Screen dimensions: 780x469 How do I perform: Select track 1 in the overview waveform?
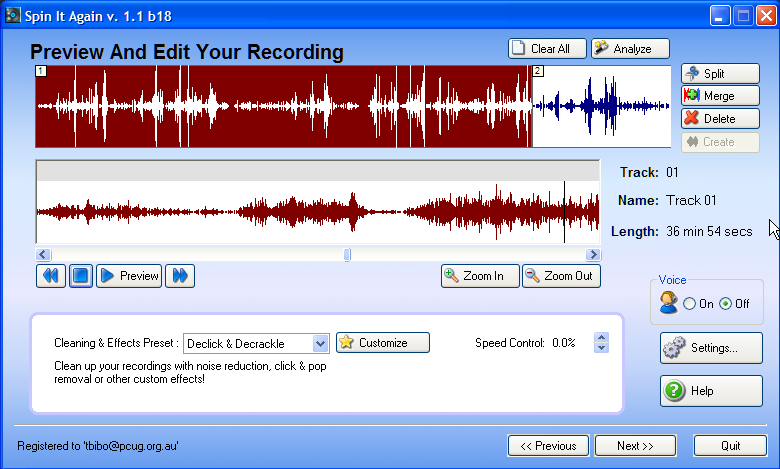[284, 106]
